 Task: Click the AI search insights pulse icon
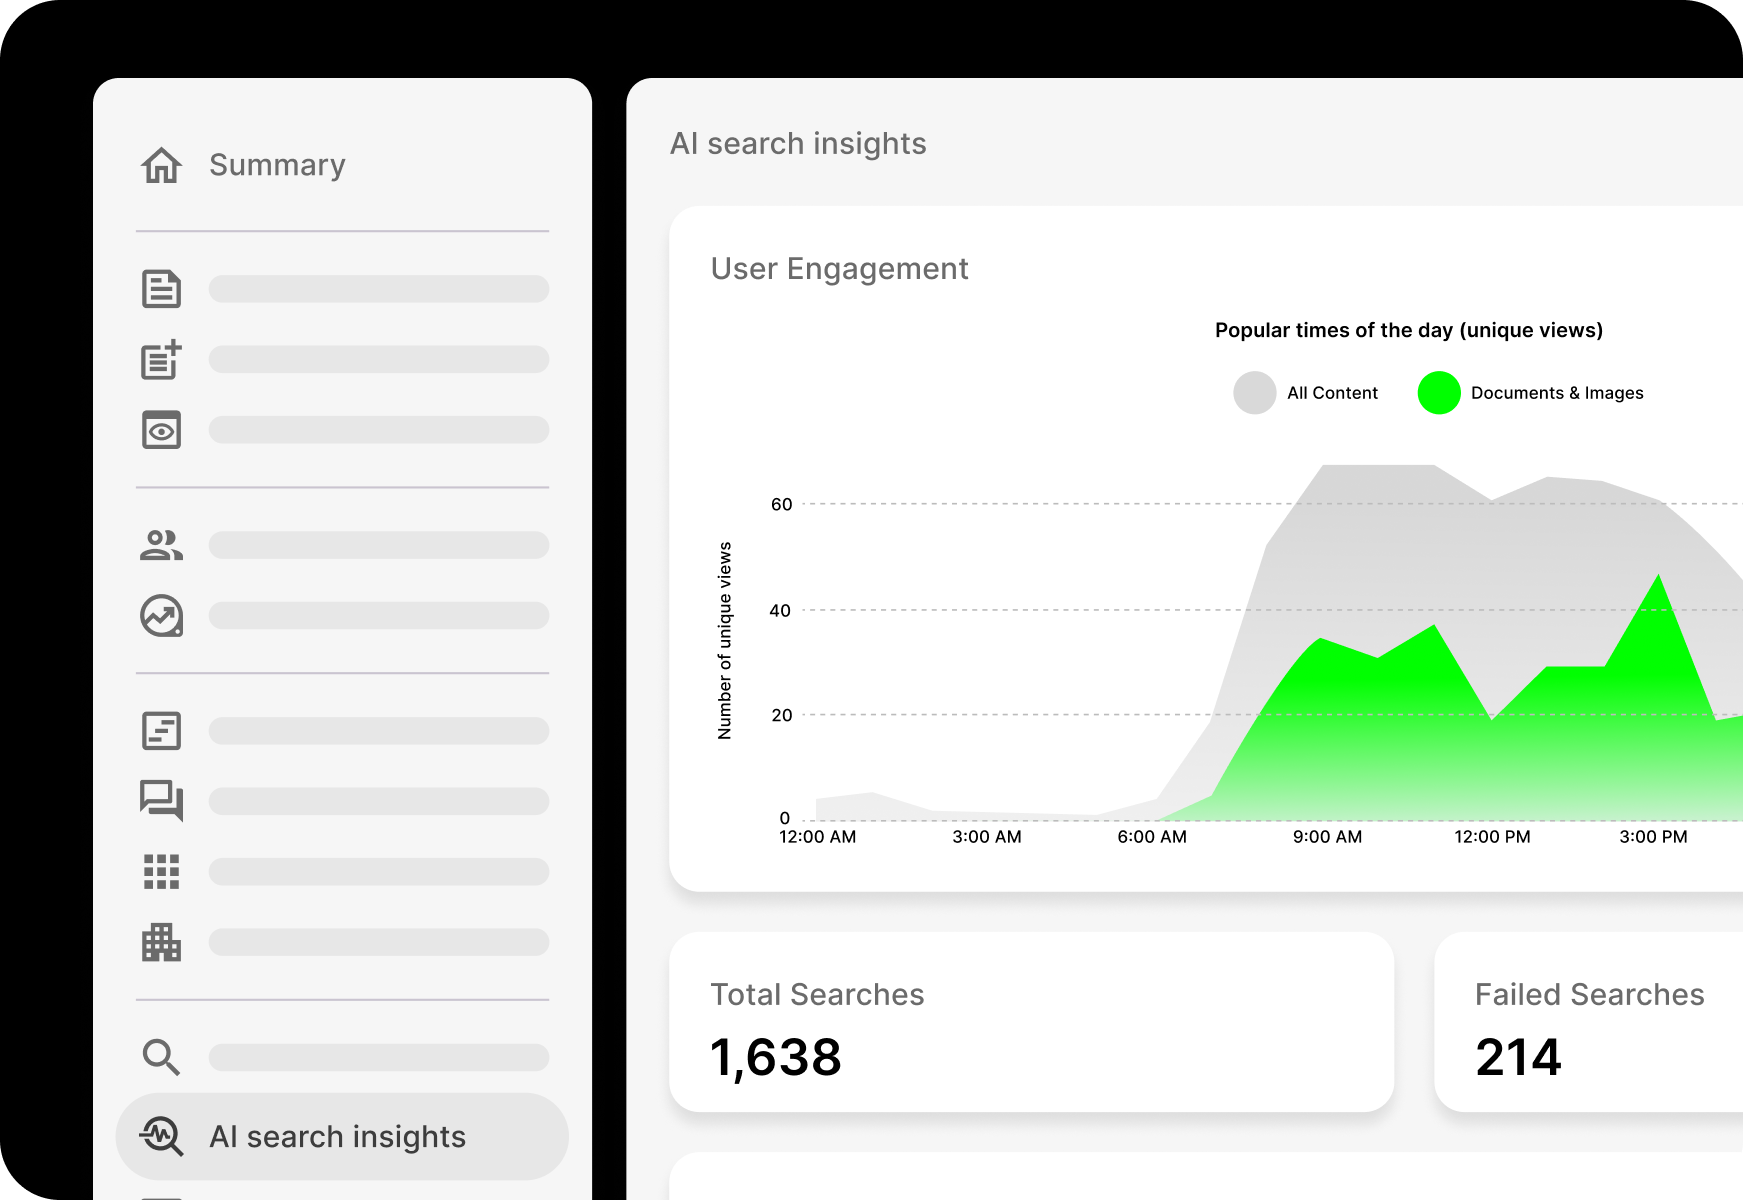161,1137
